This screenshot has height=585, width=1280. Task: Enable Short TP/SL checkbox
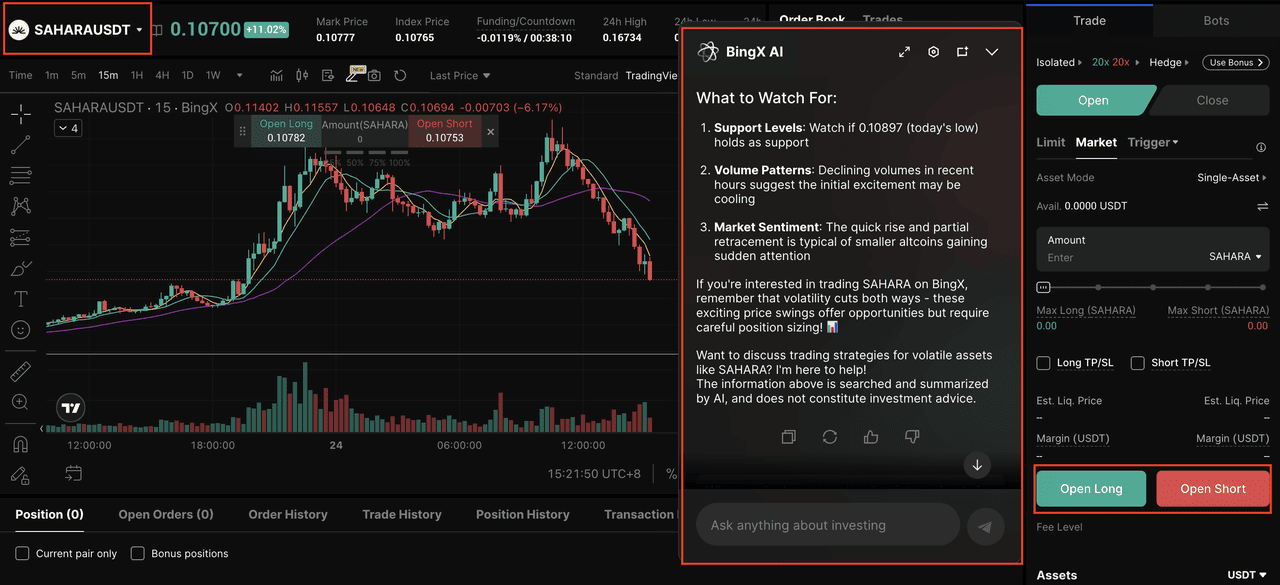(1137, 363)
